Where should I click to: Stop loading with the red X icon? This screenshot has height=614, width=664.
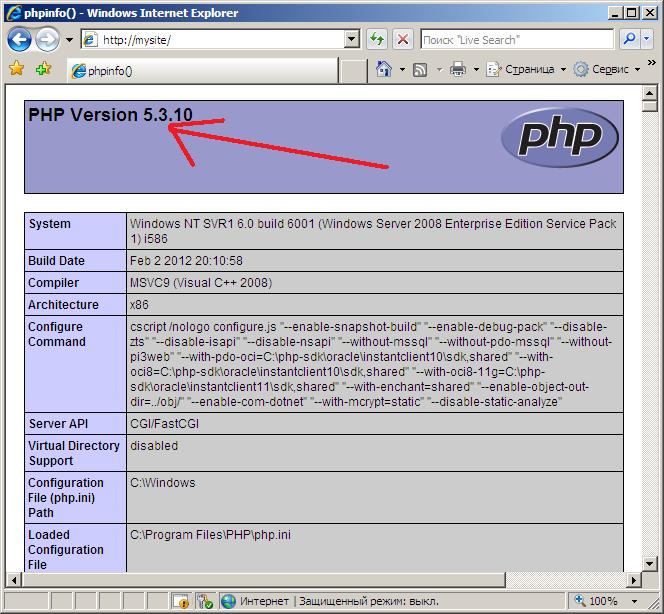pos(403,40)
